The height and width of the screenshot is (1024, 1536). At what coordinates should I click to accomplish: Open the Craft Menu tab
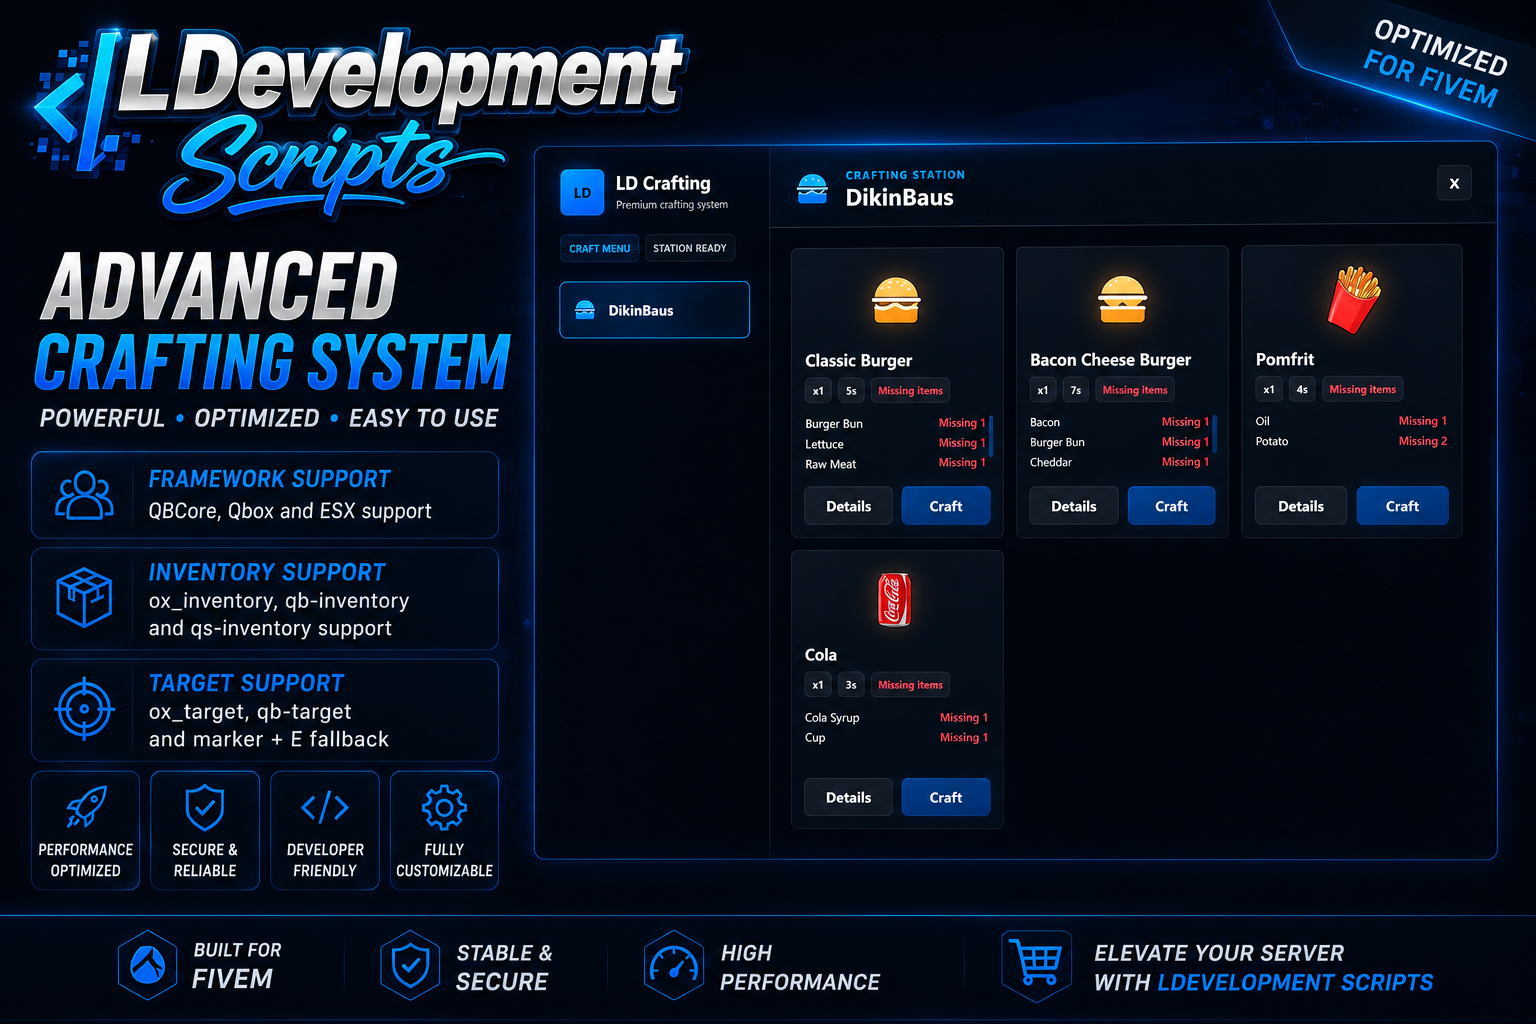(599, 248)
